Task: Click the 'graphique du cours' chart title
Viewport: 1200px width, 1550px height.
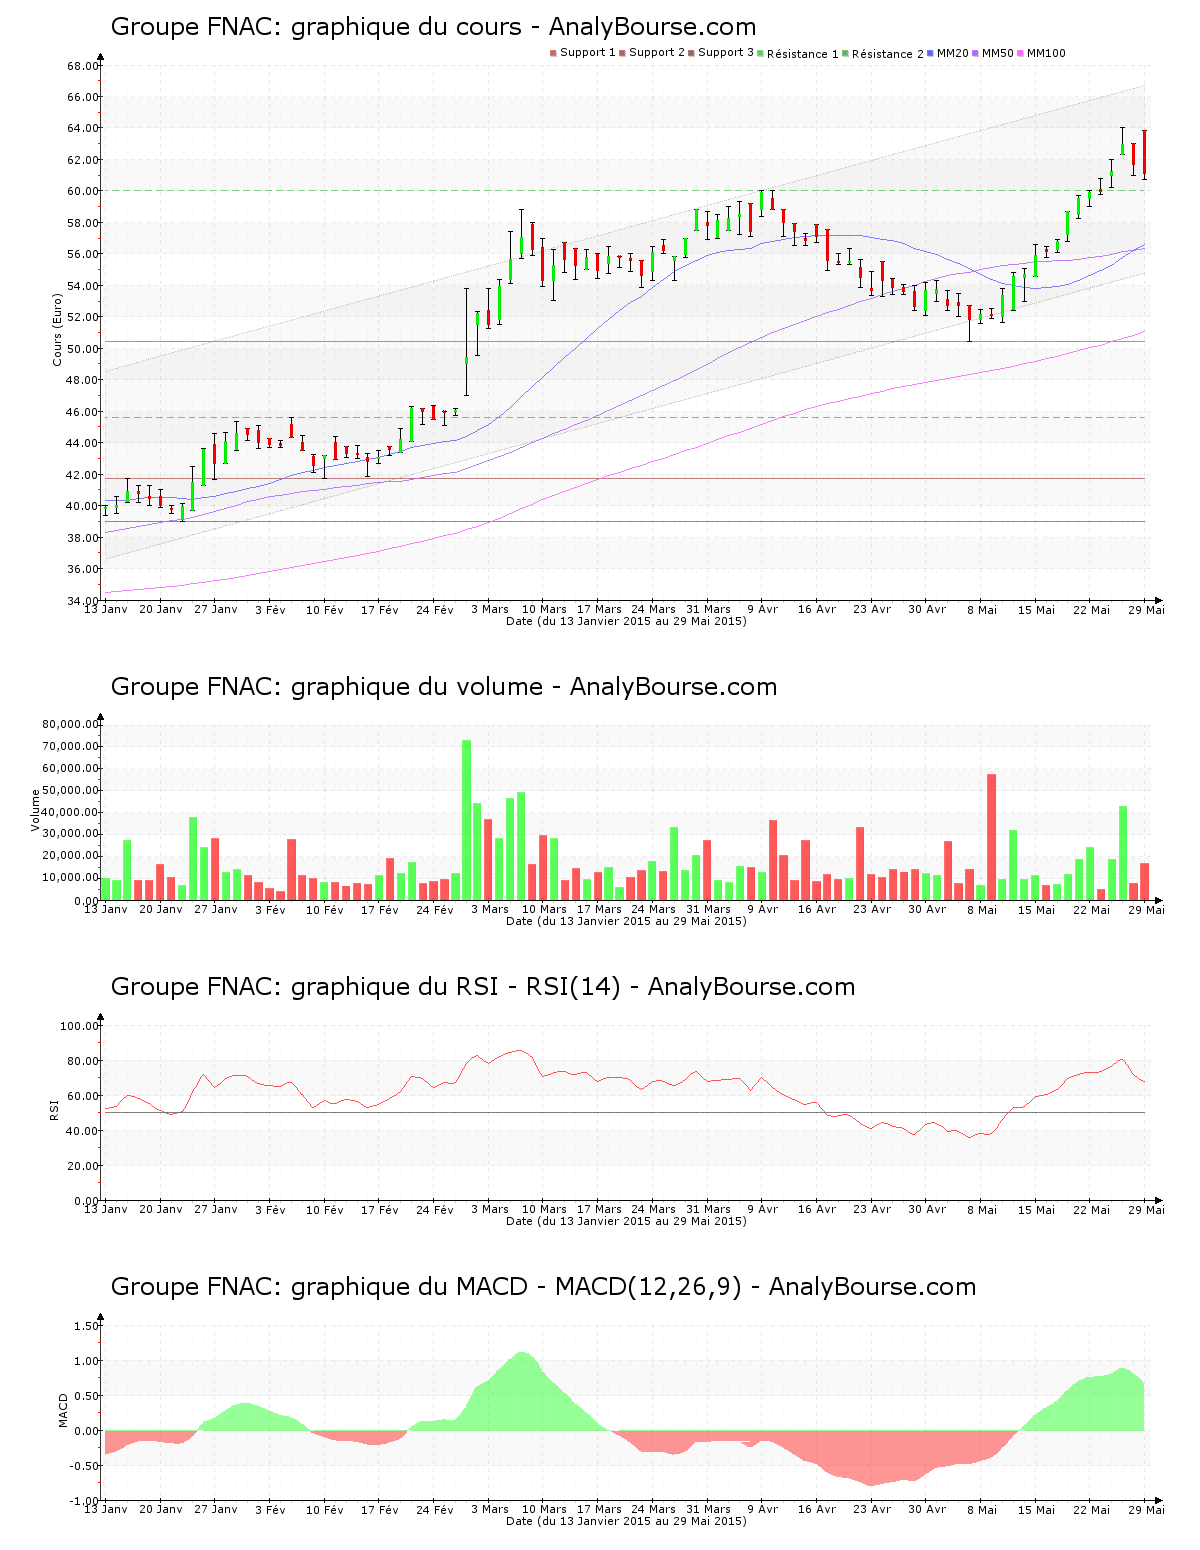Action: pos(433,27)
